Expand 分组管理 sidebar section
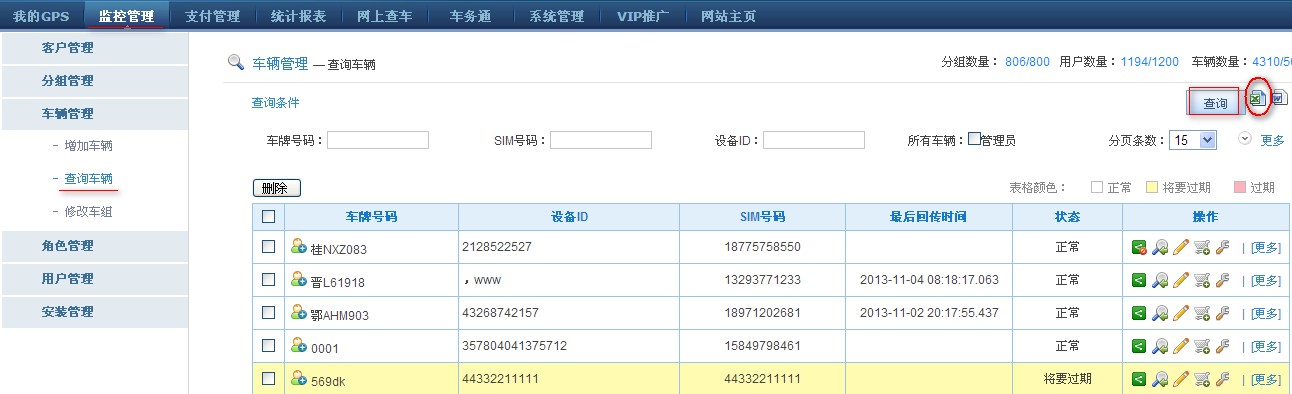1292x394 pixels. [x=94, y=81]
